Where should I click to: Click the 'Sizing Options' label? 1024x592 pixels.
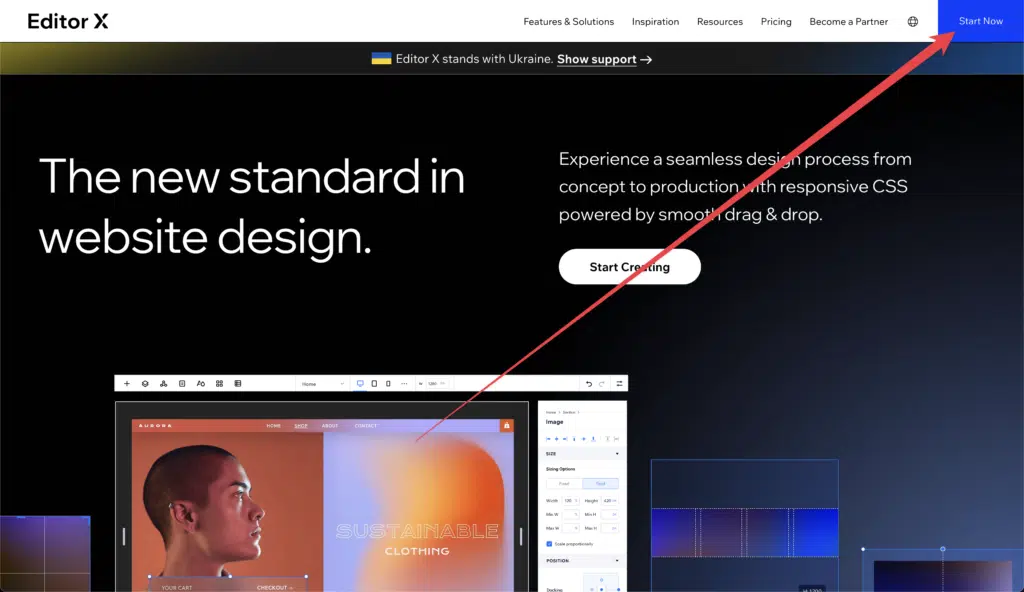click(x=560, y=469)
